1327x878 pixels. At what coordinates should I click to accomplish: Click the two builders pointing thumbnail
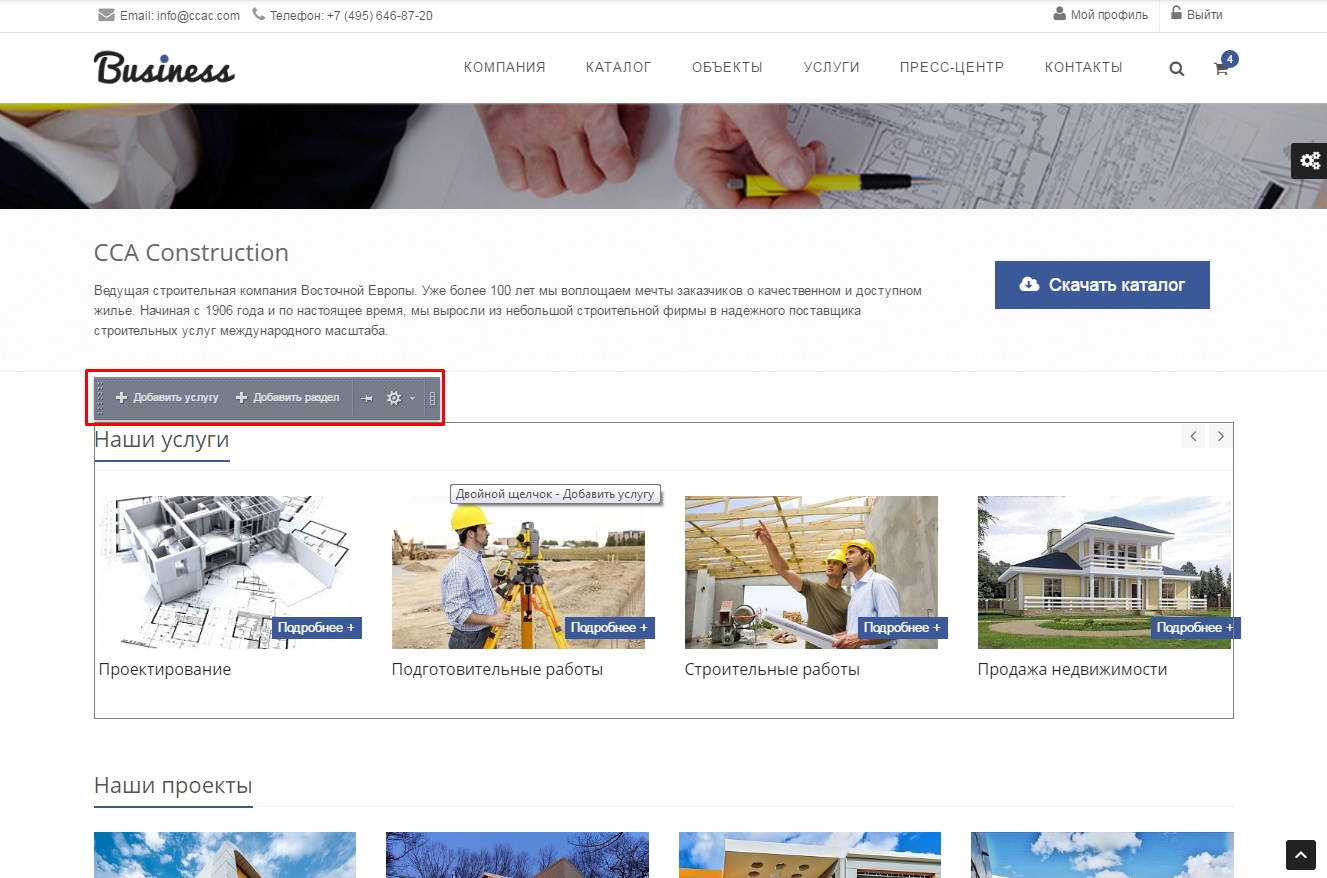pos(811,572)
